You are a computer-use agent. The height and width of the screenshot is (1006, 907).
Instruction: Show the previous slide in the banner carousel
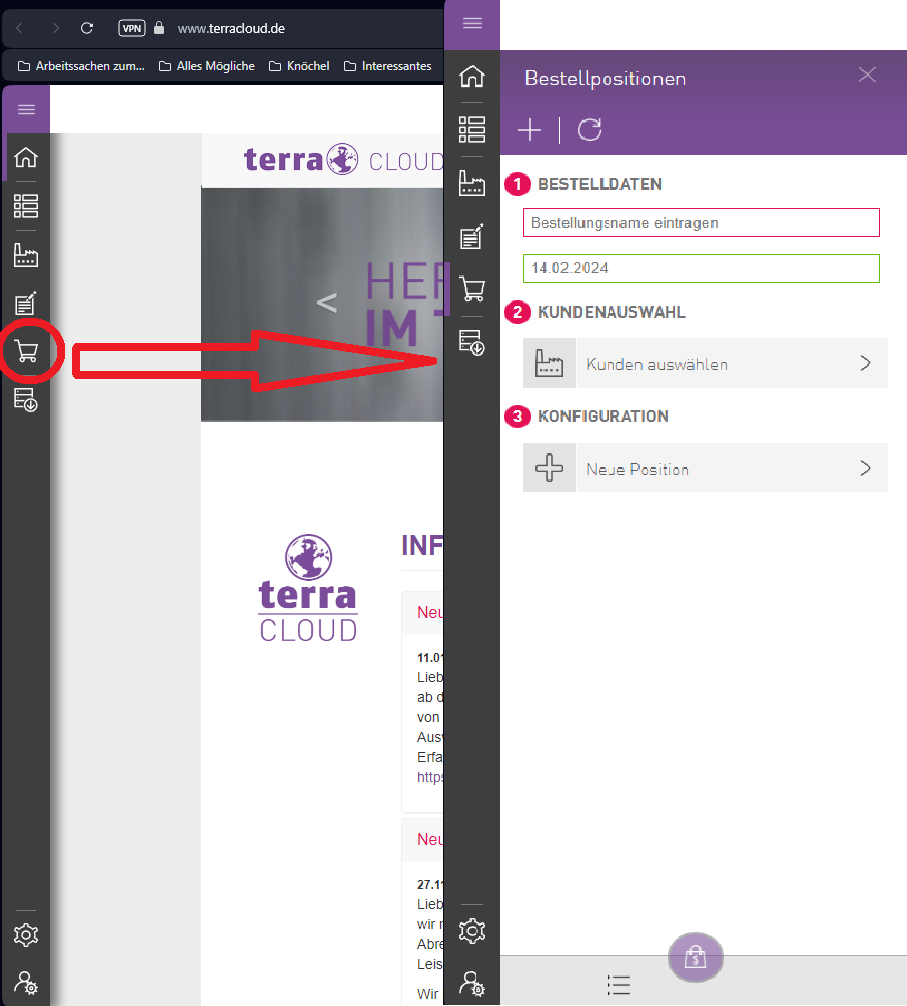pyautogui.click(x=326, y=302)
